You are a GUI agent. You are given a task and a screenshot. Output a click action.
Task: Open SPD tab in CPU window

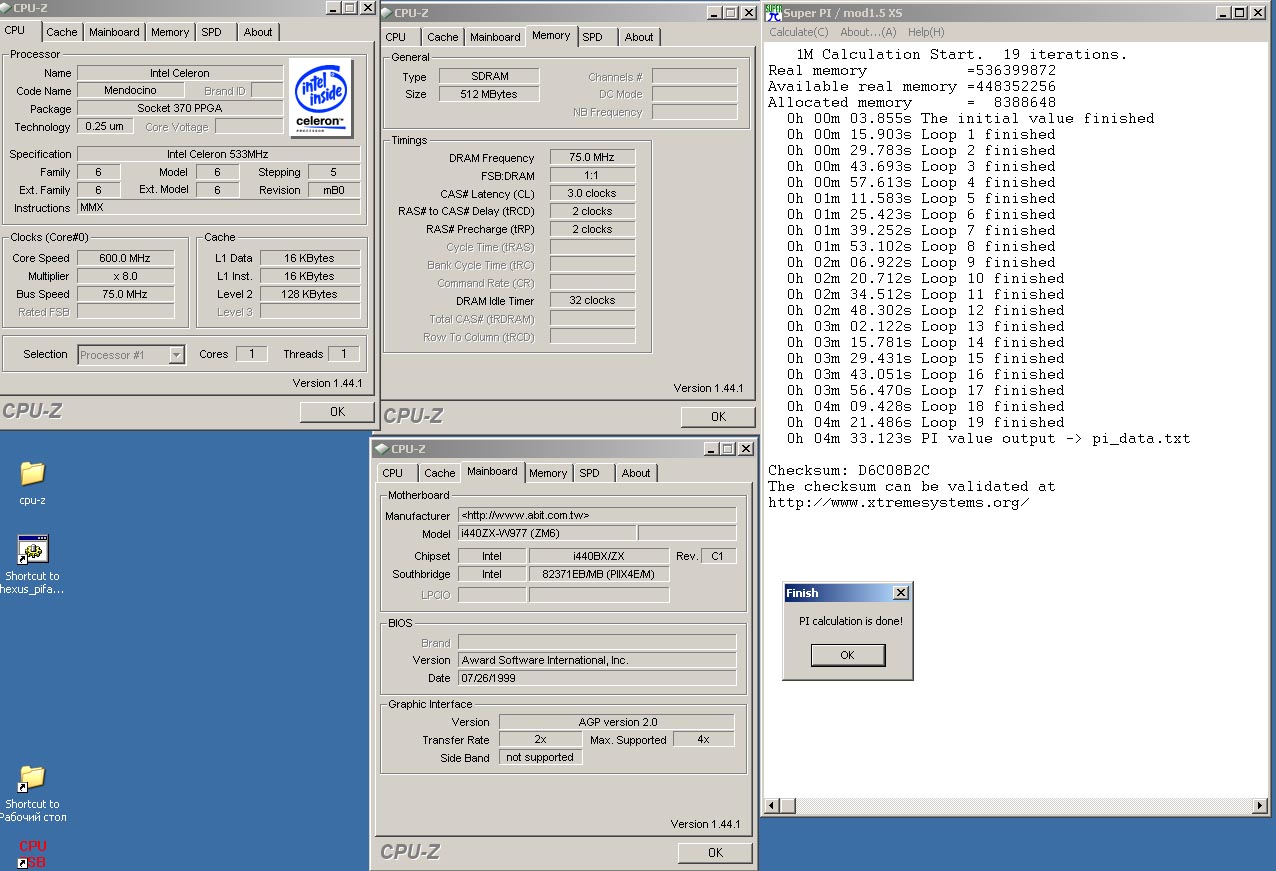tap(211, 32)
